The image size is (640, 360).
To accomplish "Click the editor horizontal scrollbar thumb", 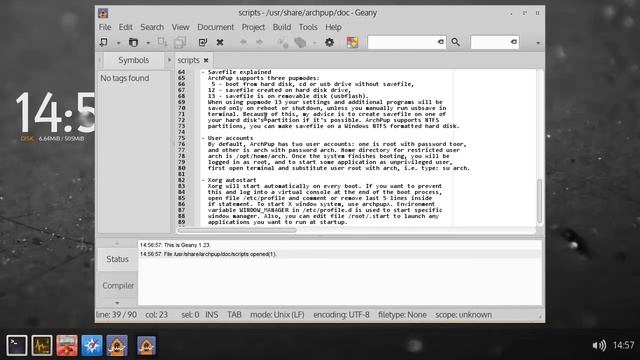I will coord(237,231).
